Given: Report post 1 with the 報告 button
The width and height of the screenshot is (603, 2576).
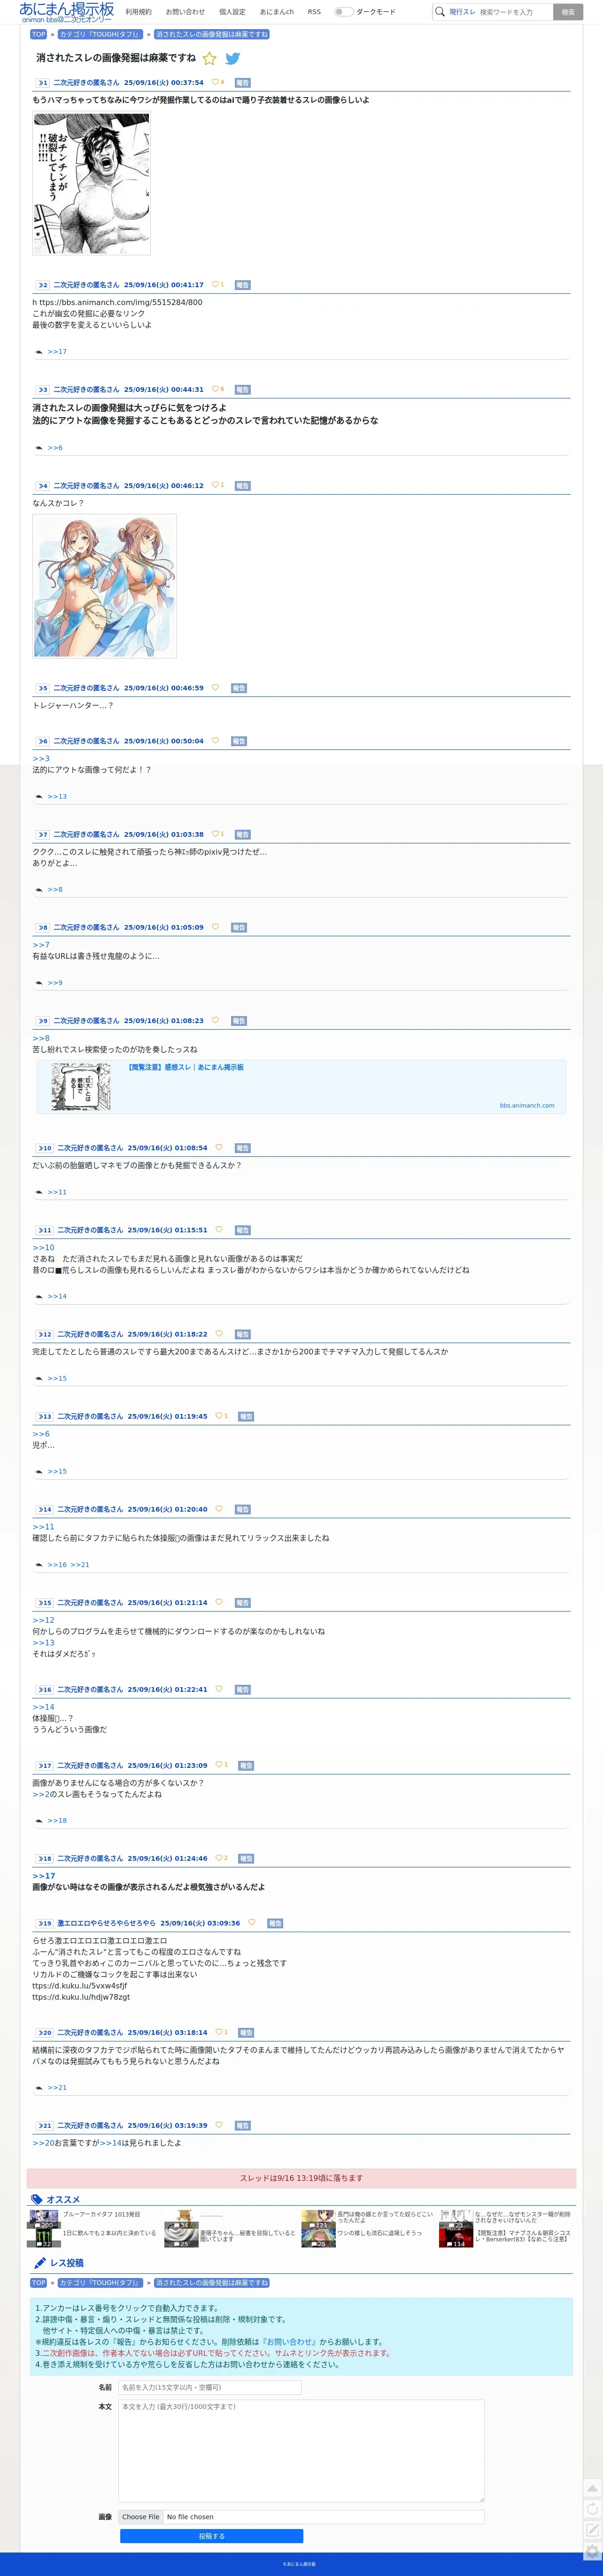Looking at the screenshot, I should [243, 83].
